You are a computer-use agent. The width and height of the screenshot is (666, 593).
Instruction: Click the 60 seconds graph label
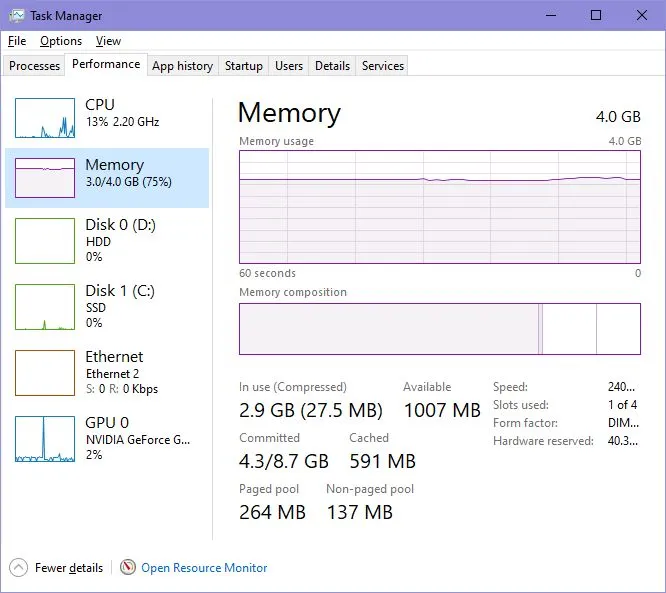(267, 273)
